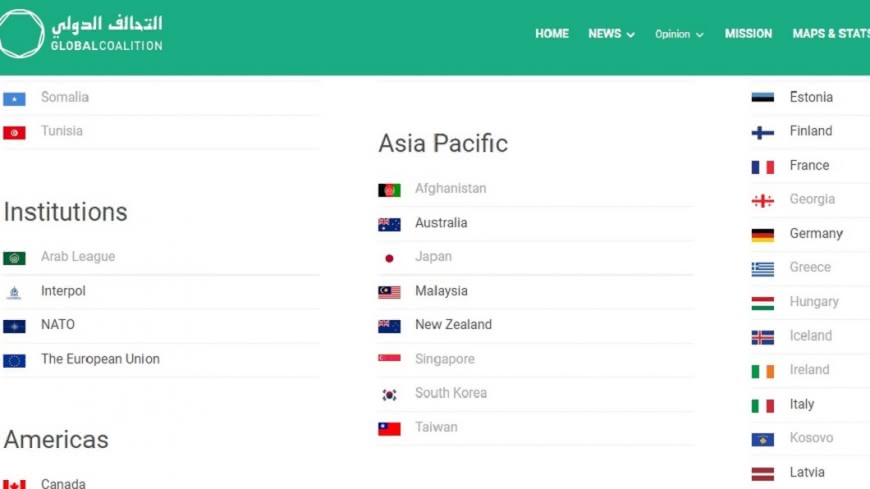Click the Ireland flag icon
Image resolution: width=870 pixels, height=489 pixels.
coord(763,371)
